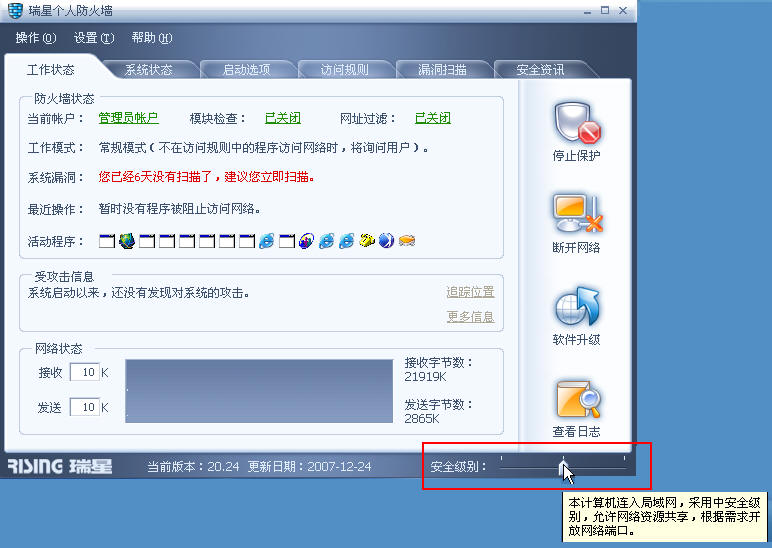Image resolution: width=772 pixels, height=548 pixels.
Task: Click 已关闭 link next to 模块检查
Action: [283, 118]
